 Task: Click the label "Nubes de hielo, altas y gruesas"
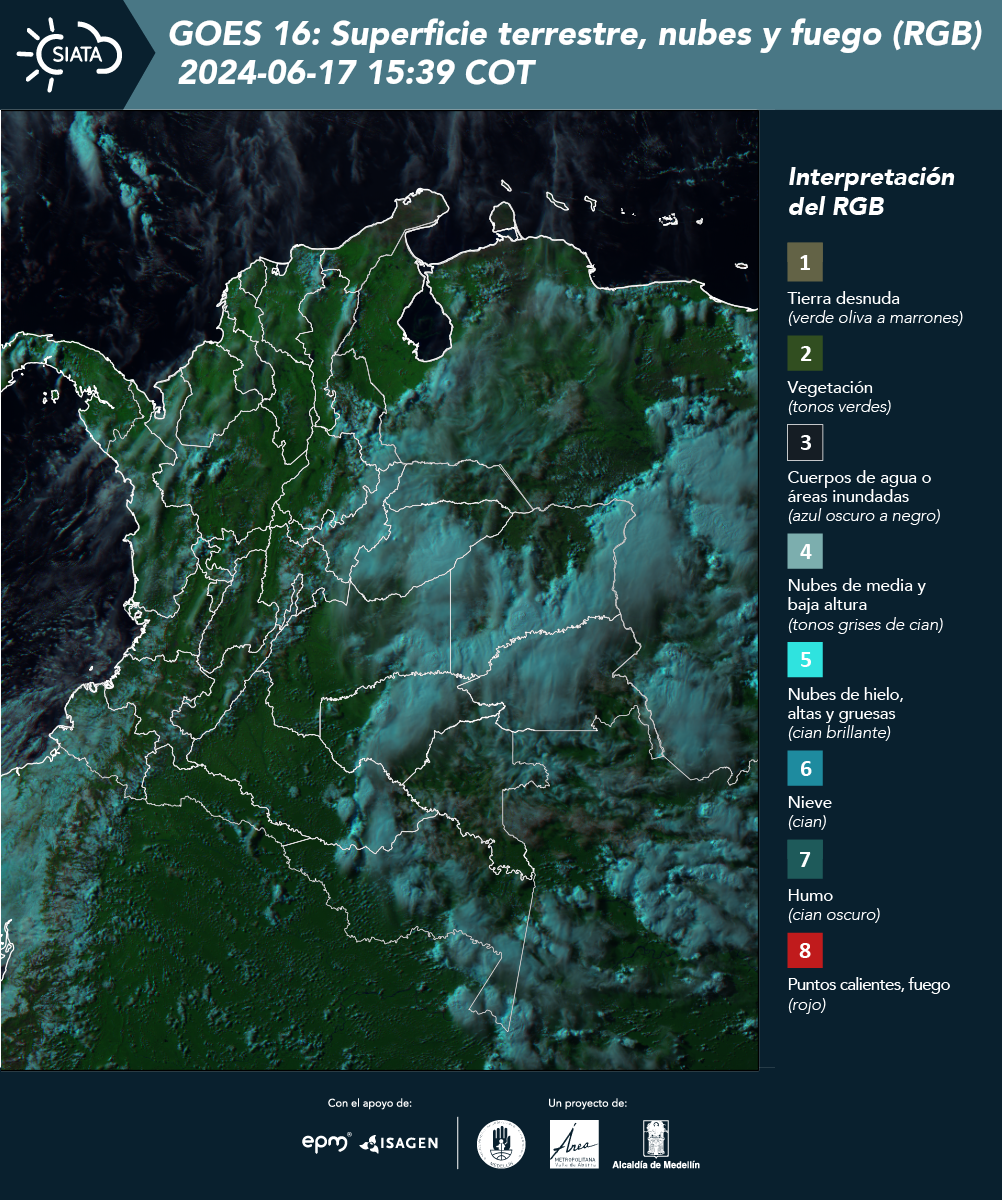click(846, 704)
